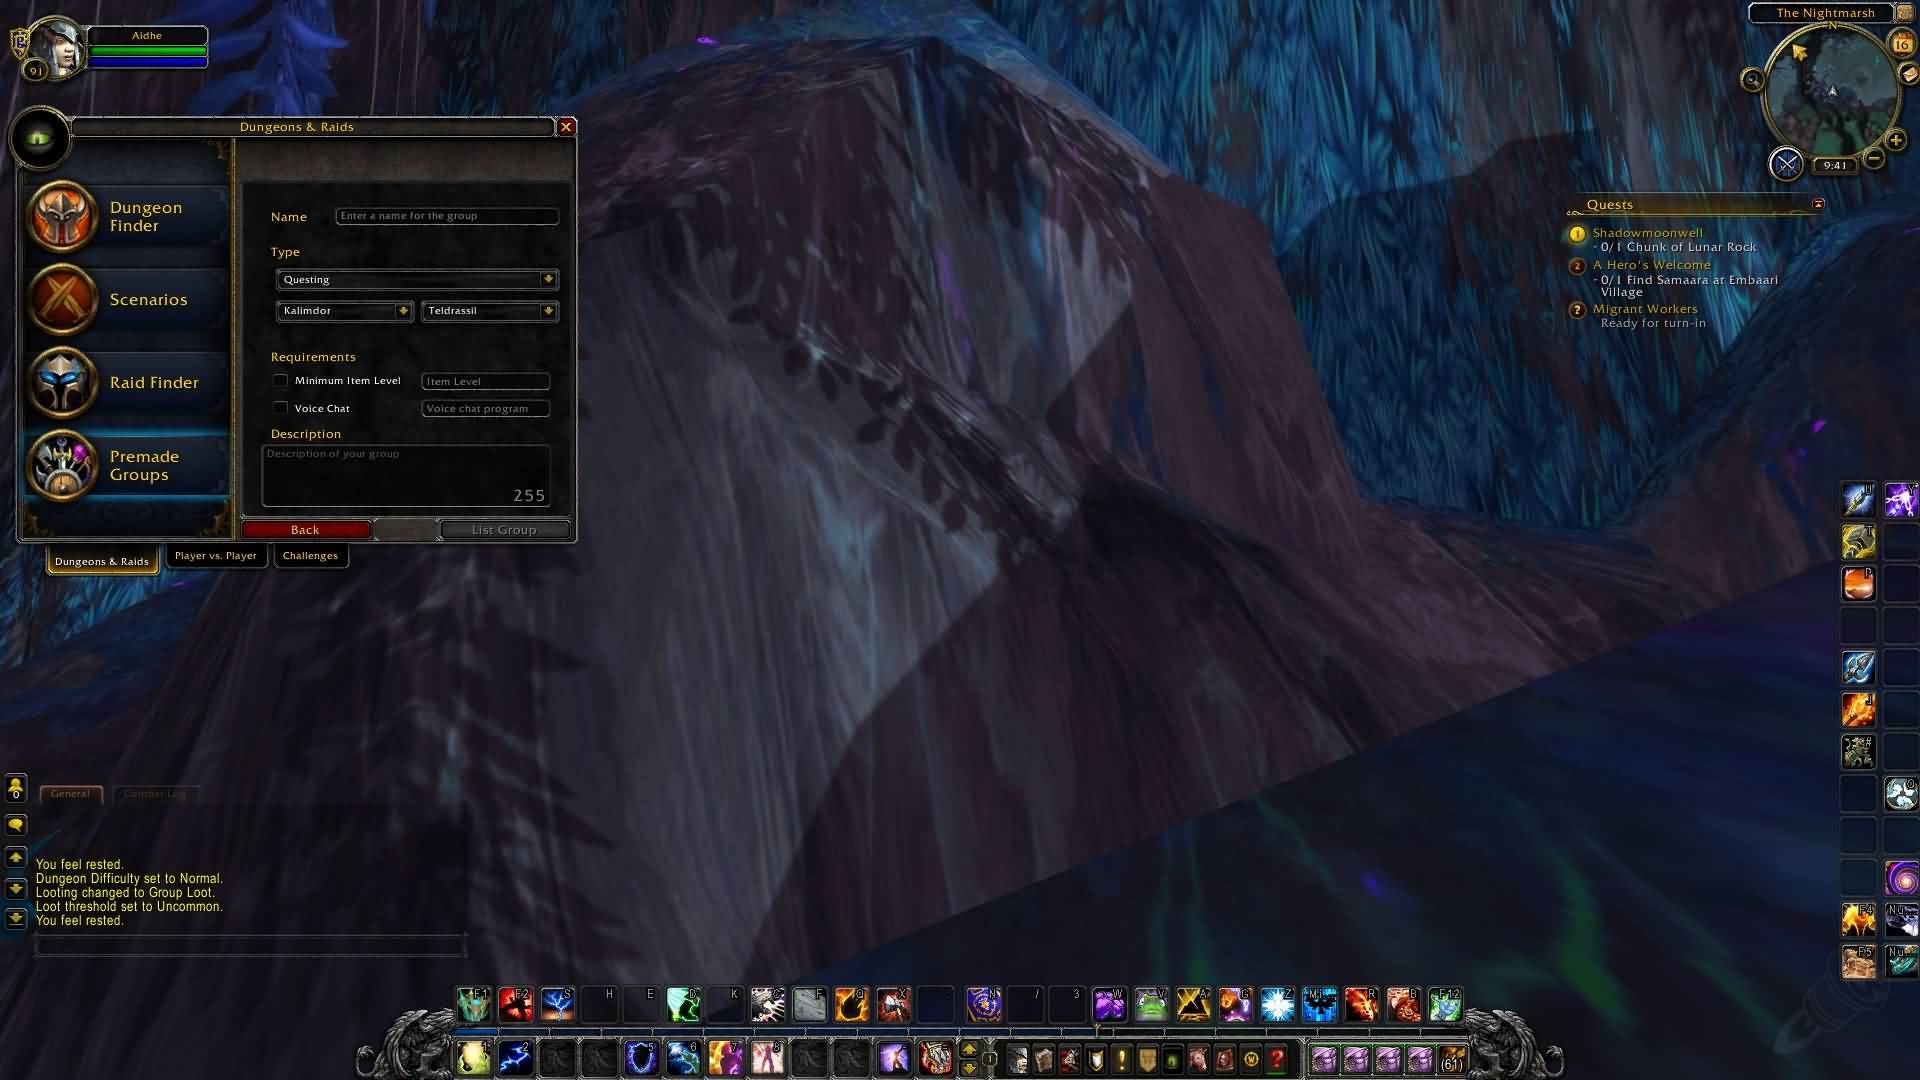Click the List Group button
The width and height of the screenshot is (1920, 1080).
504,530
